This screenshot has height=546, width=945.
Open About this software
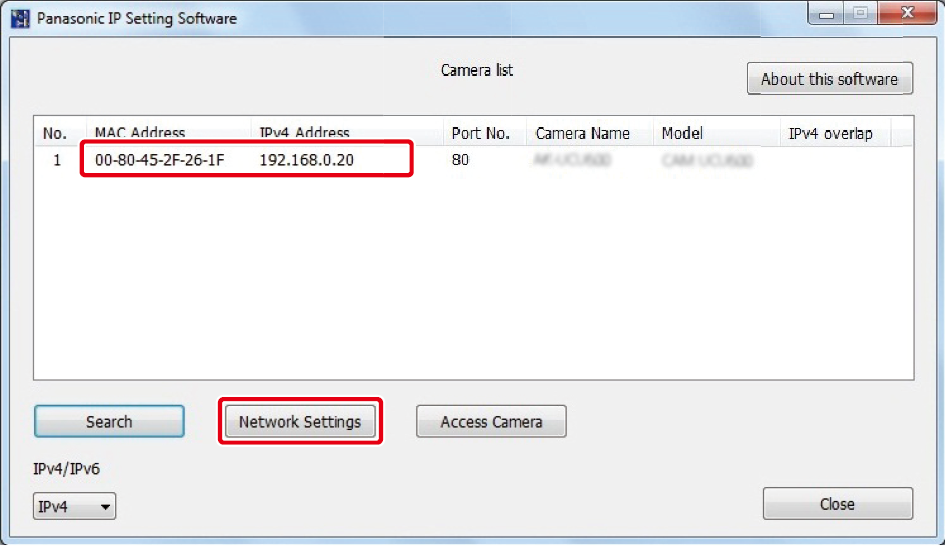tap(829, 80)
